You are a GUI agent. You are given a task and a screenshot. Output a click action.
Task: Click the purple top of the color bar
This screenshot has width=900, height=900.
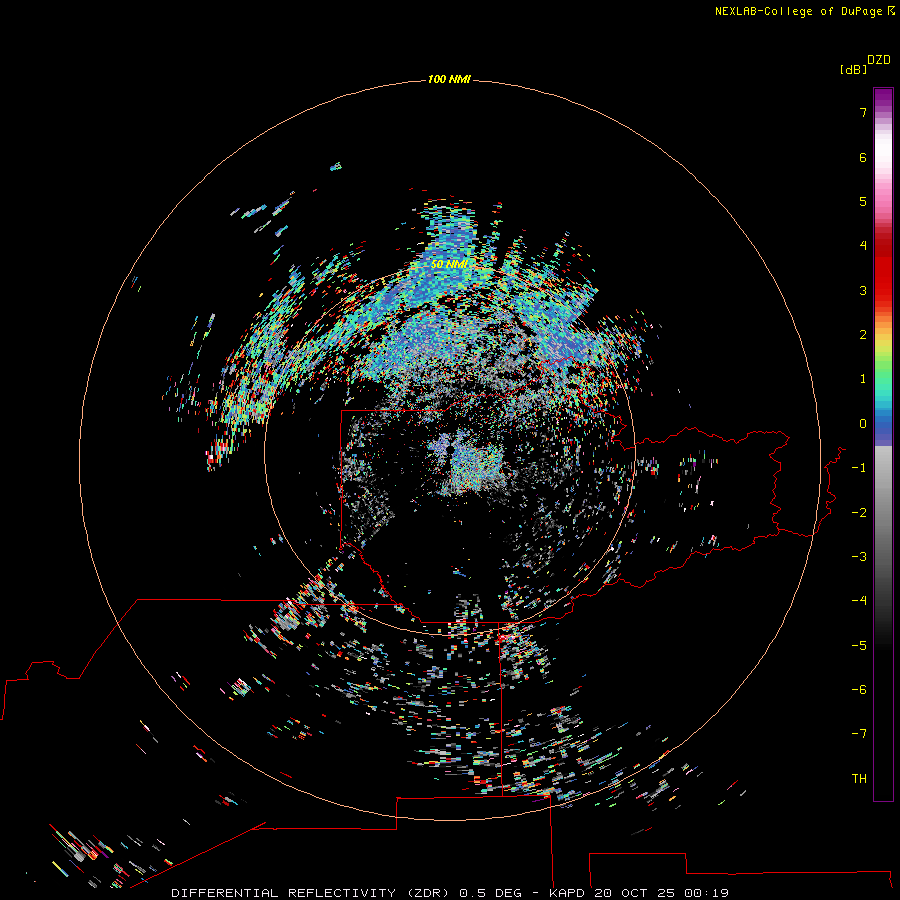pyautogui.click(x=883, y=99)
